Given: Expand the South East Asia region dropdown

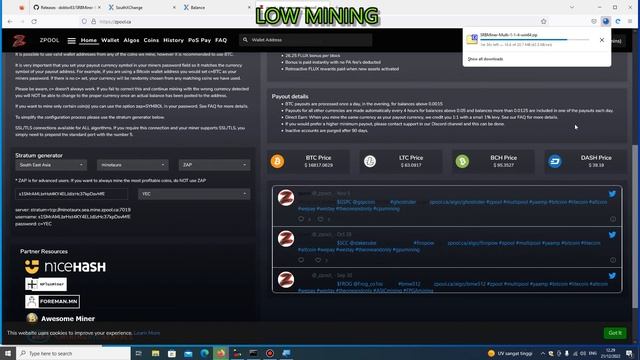Looking at the screenshot, I should click(x=51, y=165).
